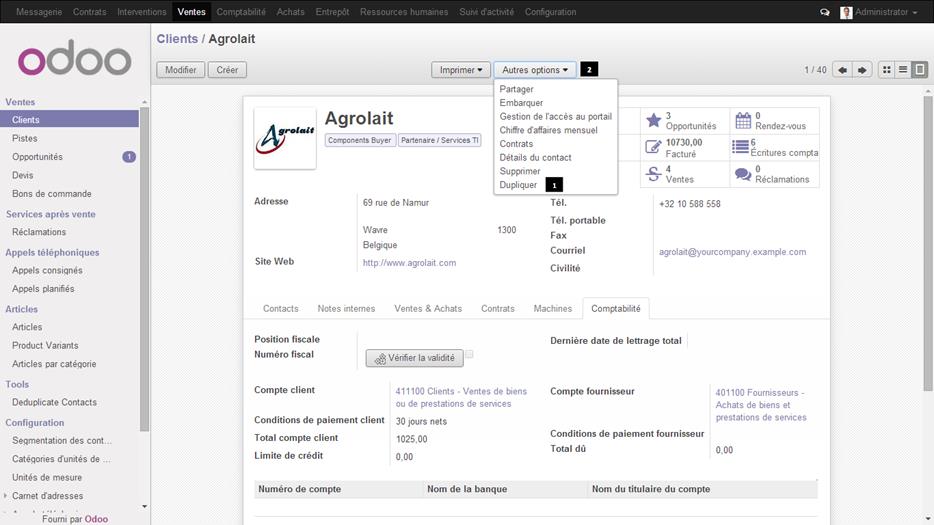This screenshot has width=934, height=525.
Task: Collapse the Autres options dropdown
Action: 534,70
